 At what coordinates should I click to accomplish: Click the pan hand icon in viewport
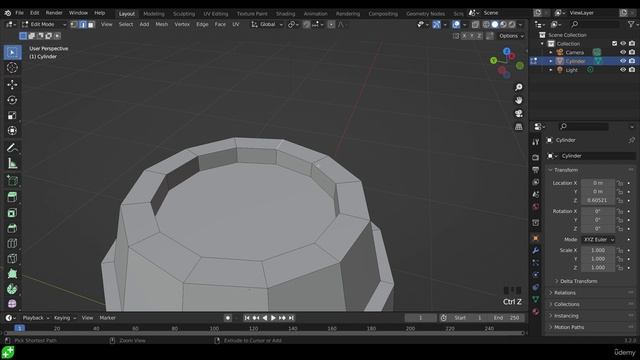(519, 100)
